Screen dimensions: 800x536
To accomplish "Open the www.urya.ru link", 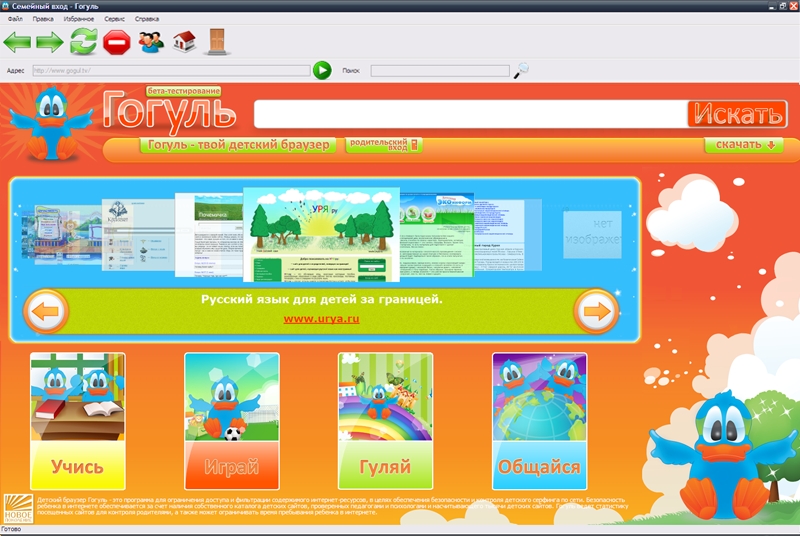I will click(x=321, y=319).
